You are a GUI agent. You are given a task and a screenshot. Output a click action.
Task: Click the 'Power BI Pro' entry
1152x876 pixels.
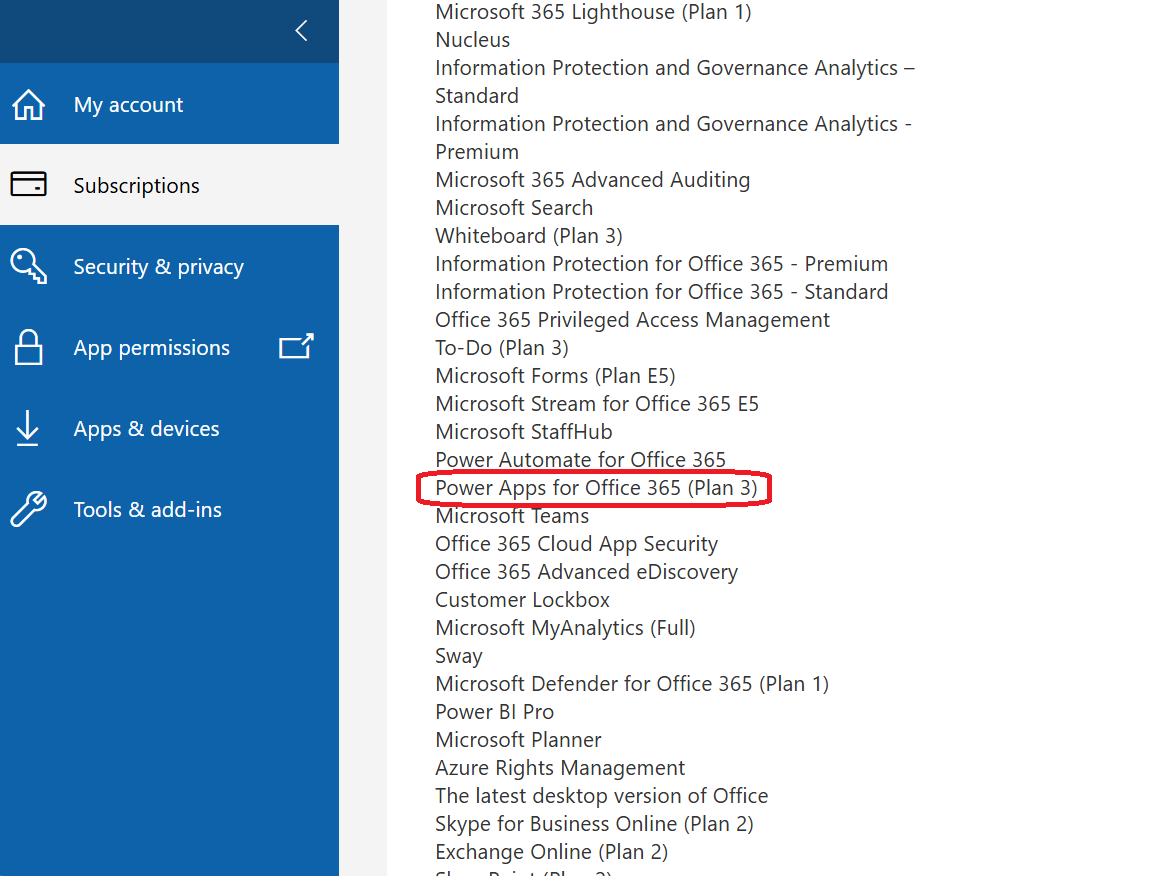(x=494, y=712)
